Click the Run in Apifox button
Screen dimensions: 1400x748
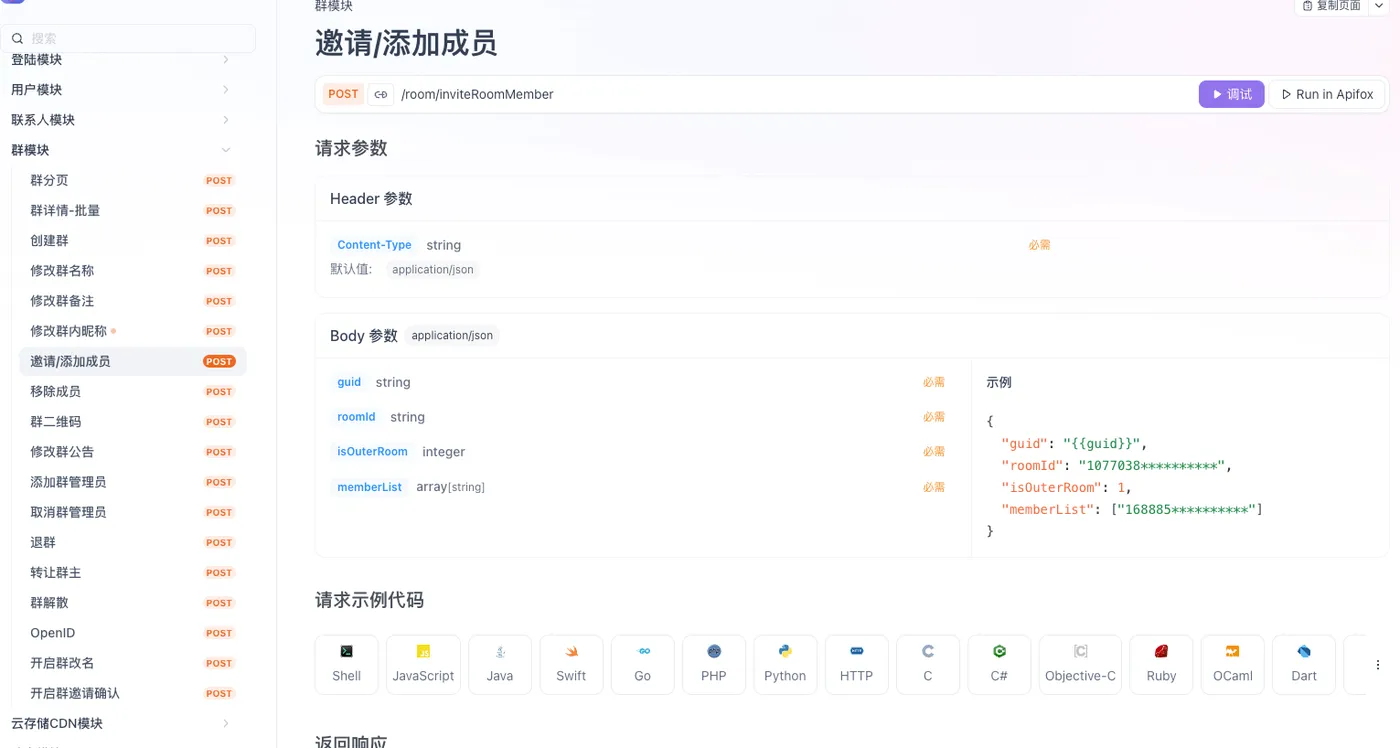tap(1329, 94)
